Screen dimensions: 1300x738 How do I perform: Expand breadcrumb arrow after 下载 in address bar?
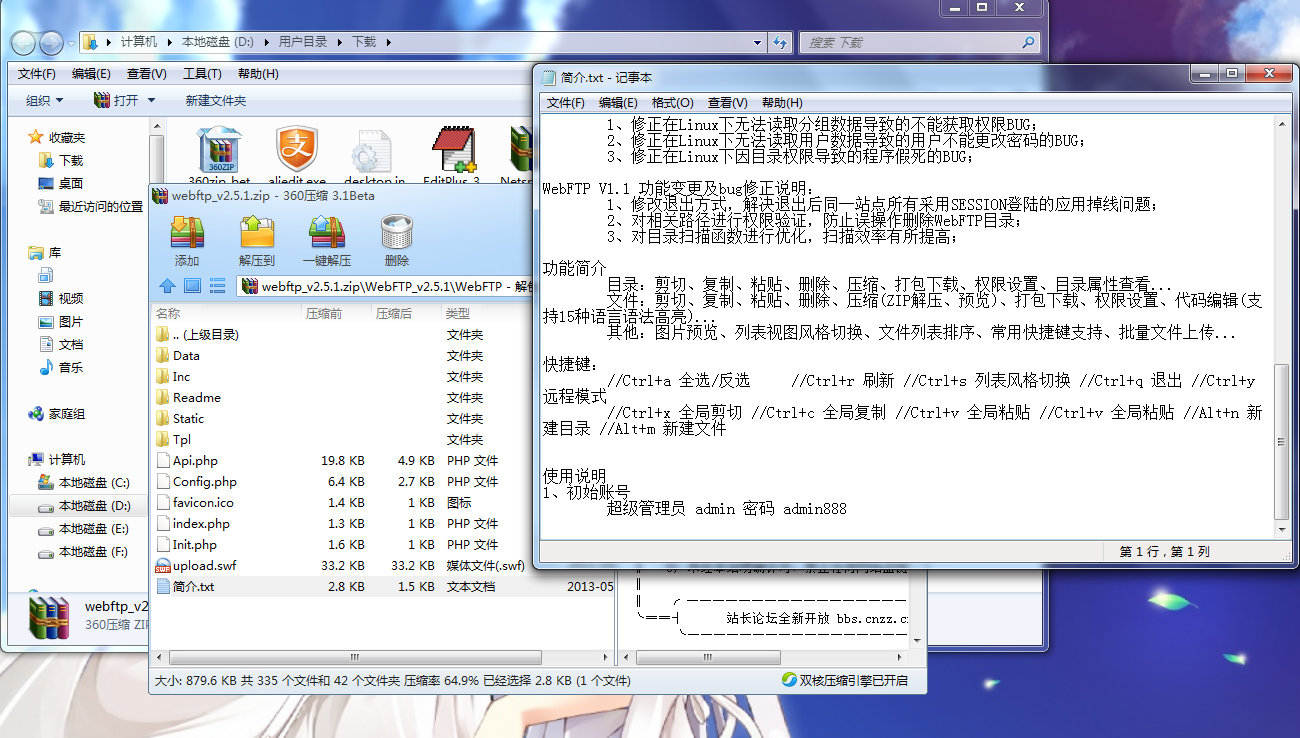click(388, 42)
